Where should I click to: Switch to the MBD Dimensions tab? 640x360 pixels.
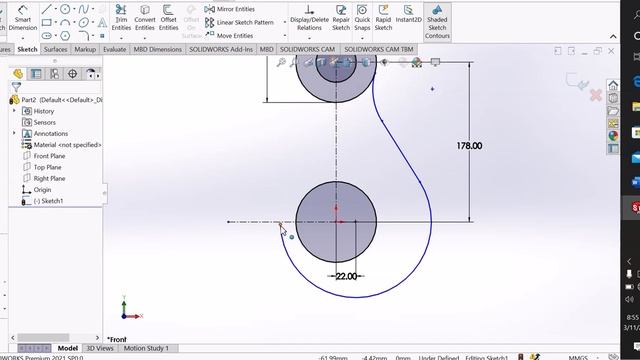(x=158, y=49)
